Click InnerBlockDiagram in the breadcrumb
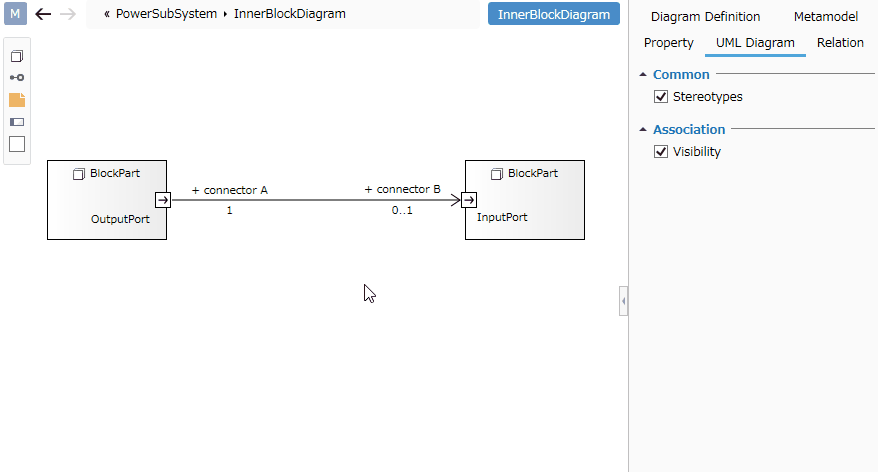 pyautogui.click(x=289, y=14)
